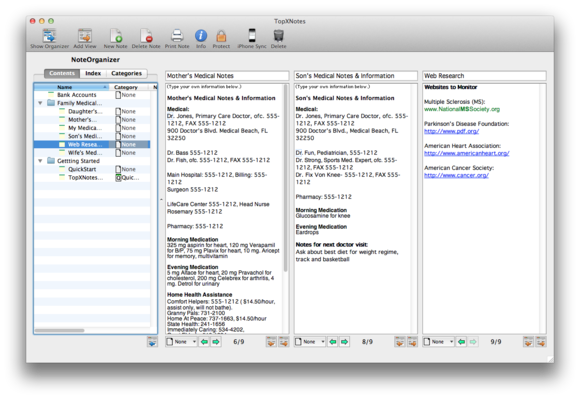Go to previous note in Son's Medical Notes pane
The width and height of the screenshot is (580, 399).
point(333,342)
